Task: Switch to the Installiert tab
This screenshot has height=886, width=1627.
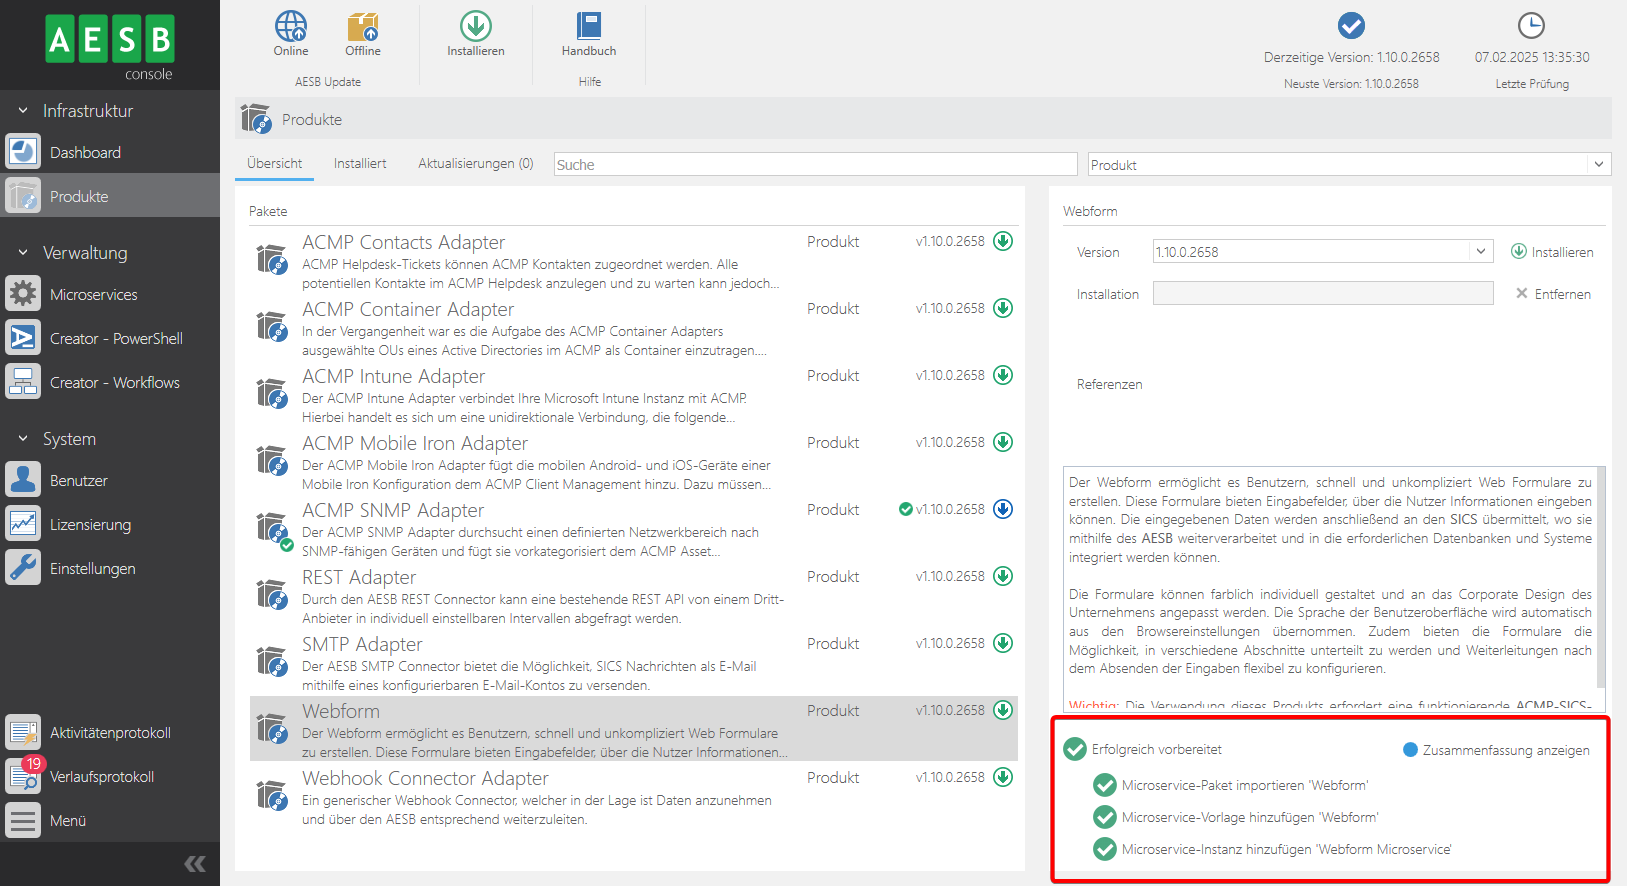Action: click(x=360, y=164)
